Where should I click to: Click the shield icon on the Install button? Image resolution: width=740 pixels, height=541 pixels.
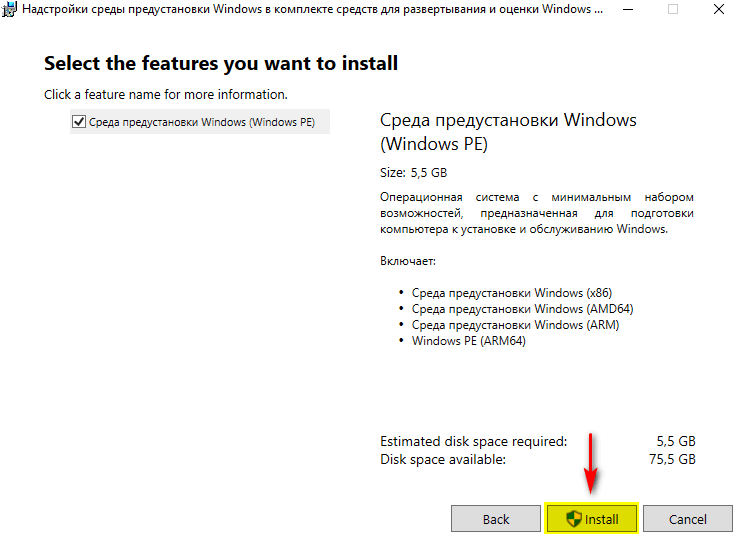tap(573, 519)
